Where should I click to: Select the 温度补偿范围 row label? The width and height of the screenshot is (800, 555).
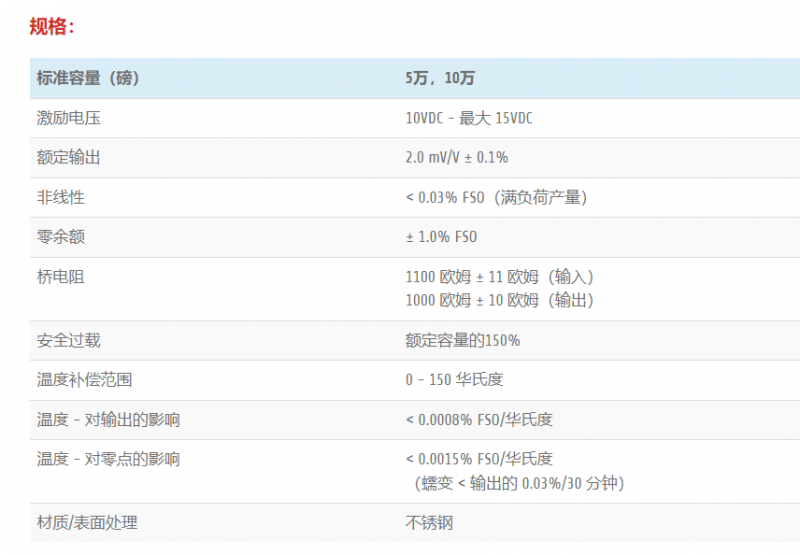pos(85,380)
